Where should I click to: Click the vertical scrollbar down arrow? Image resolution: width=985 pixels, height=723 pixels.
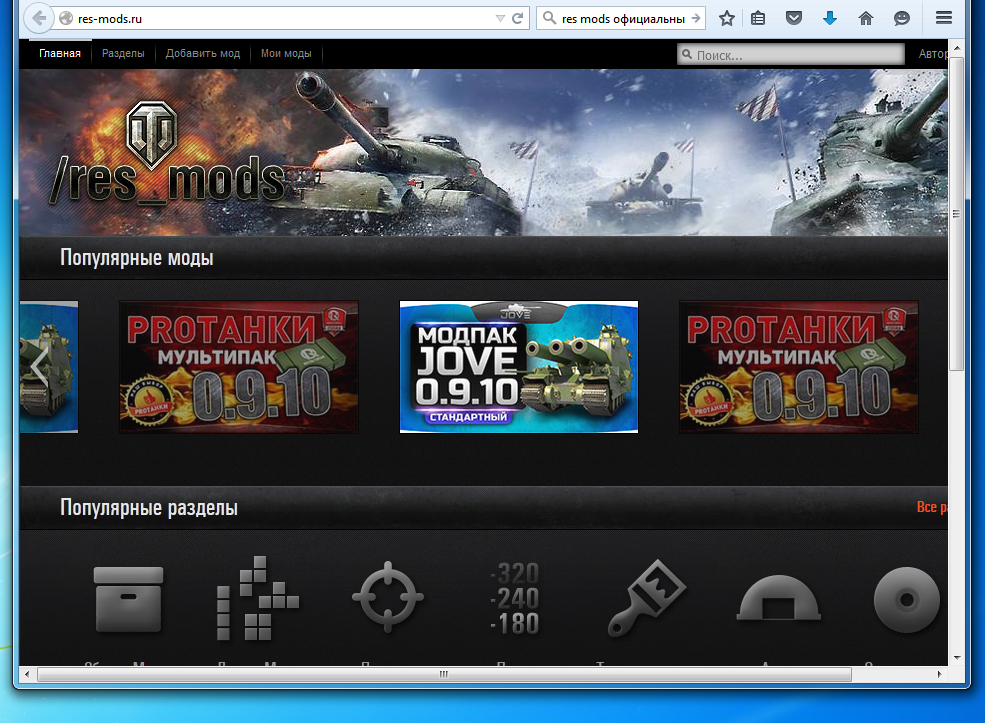coord(957,658)
